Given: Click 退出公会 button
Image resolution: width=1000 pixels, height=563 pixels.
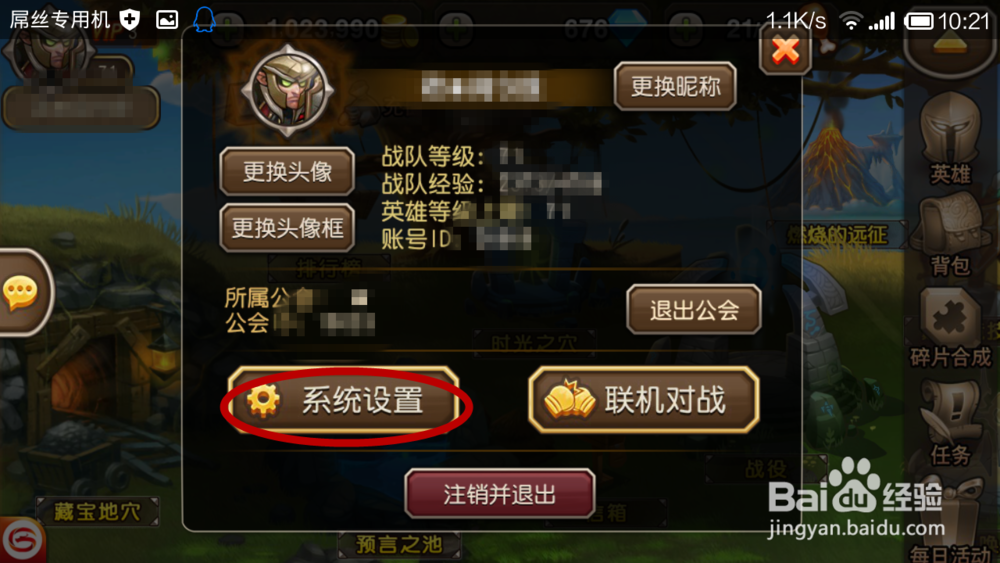Looking at the screenshot, I should pyautogui.click(x=694, y=310).
